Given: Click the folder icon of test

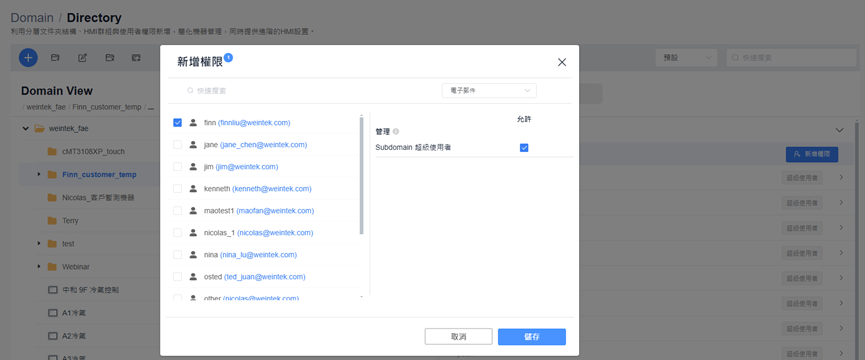Looking at the screenshot, I should (x=52, y=244).
